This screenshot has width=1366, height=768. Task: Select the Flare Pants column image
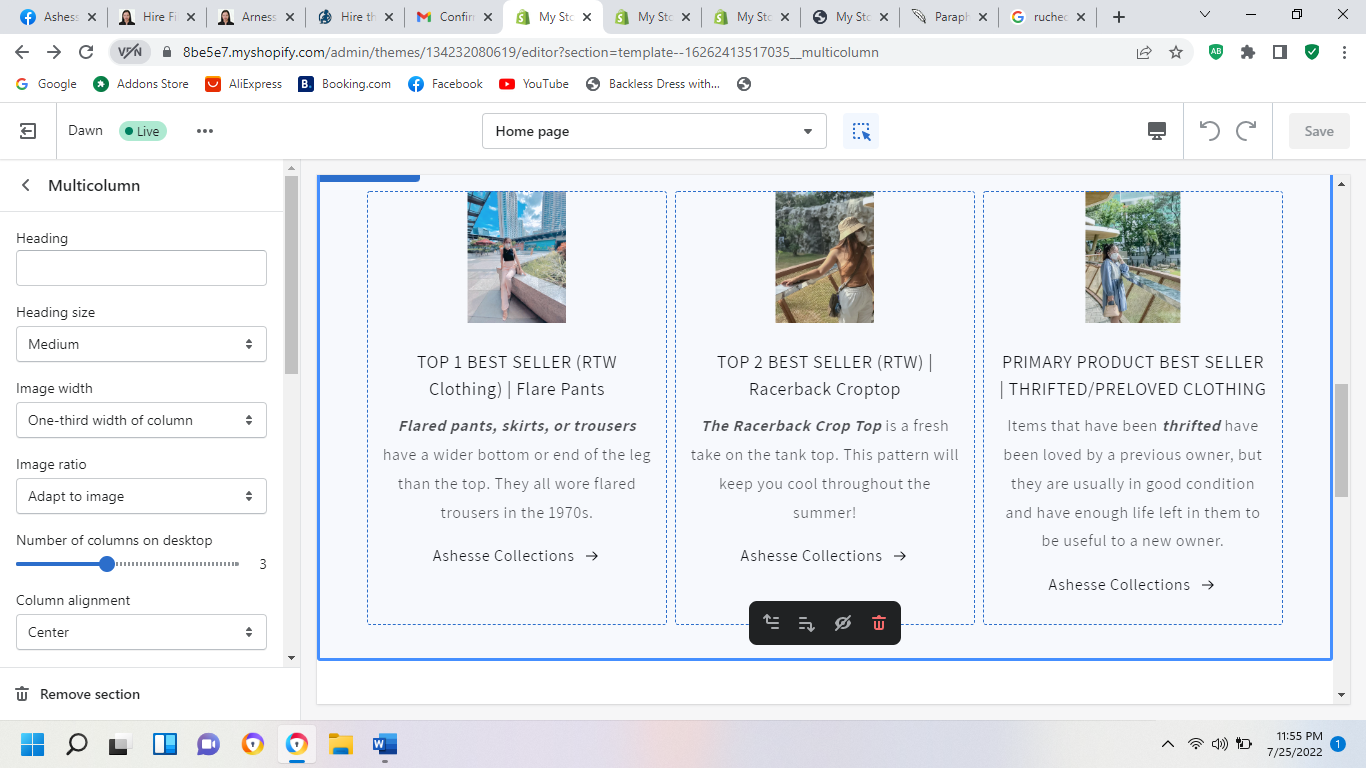click(516, 257)
